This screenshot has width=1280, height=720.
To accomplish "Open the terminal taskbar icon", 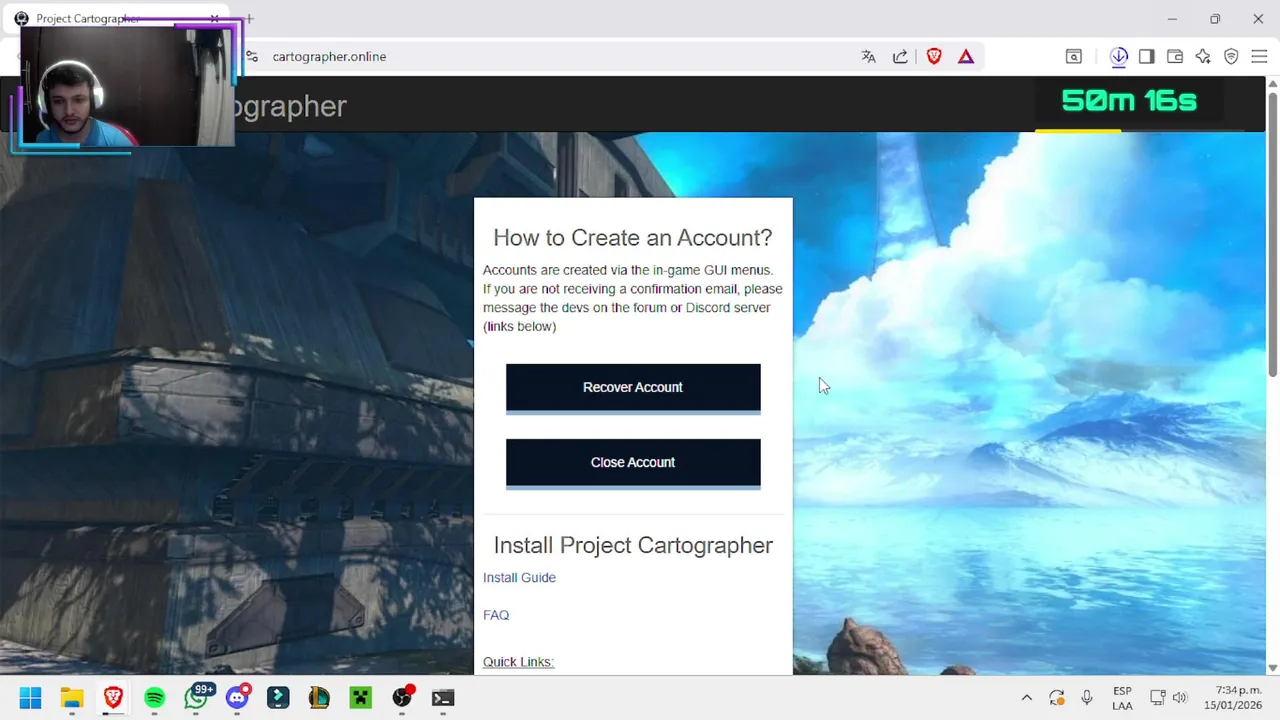I will pos(443,698).
